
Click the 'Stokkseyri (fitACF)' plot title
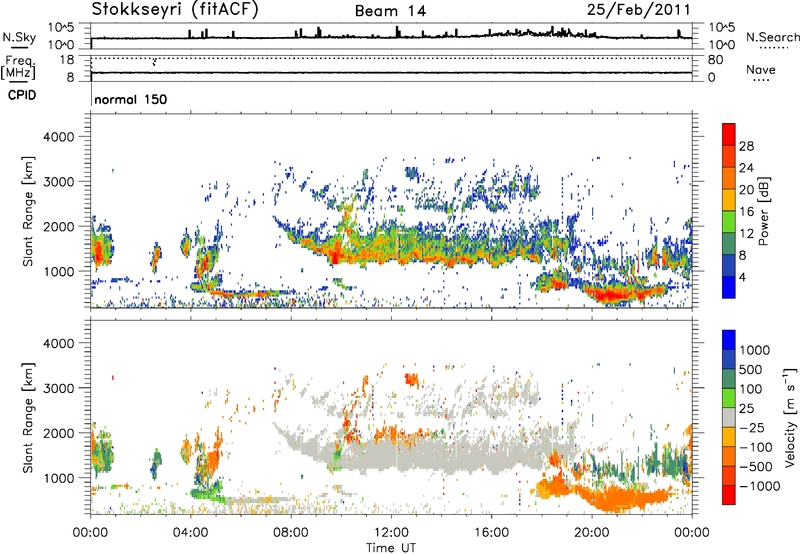point(175,9)
